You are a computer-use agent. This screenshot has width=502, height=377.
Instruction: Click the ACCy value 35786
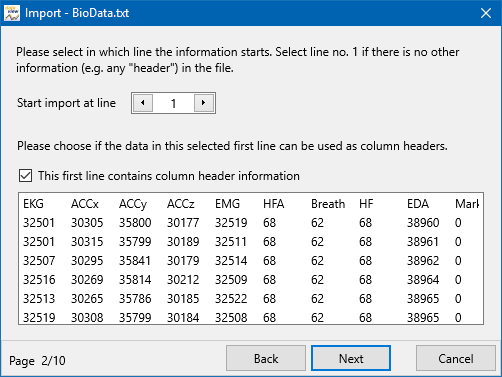click(135, 298)
